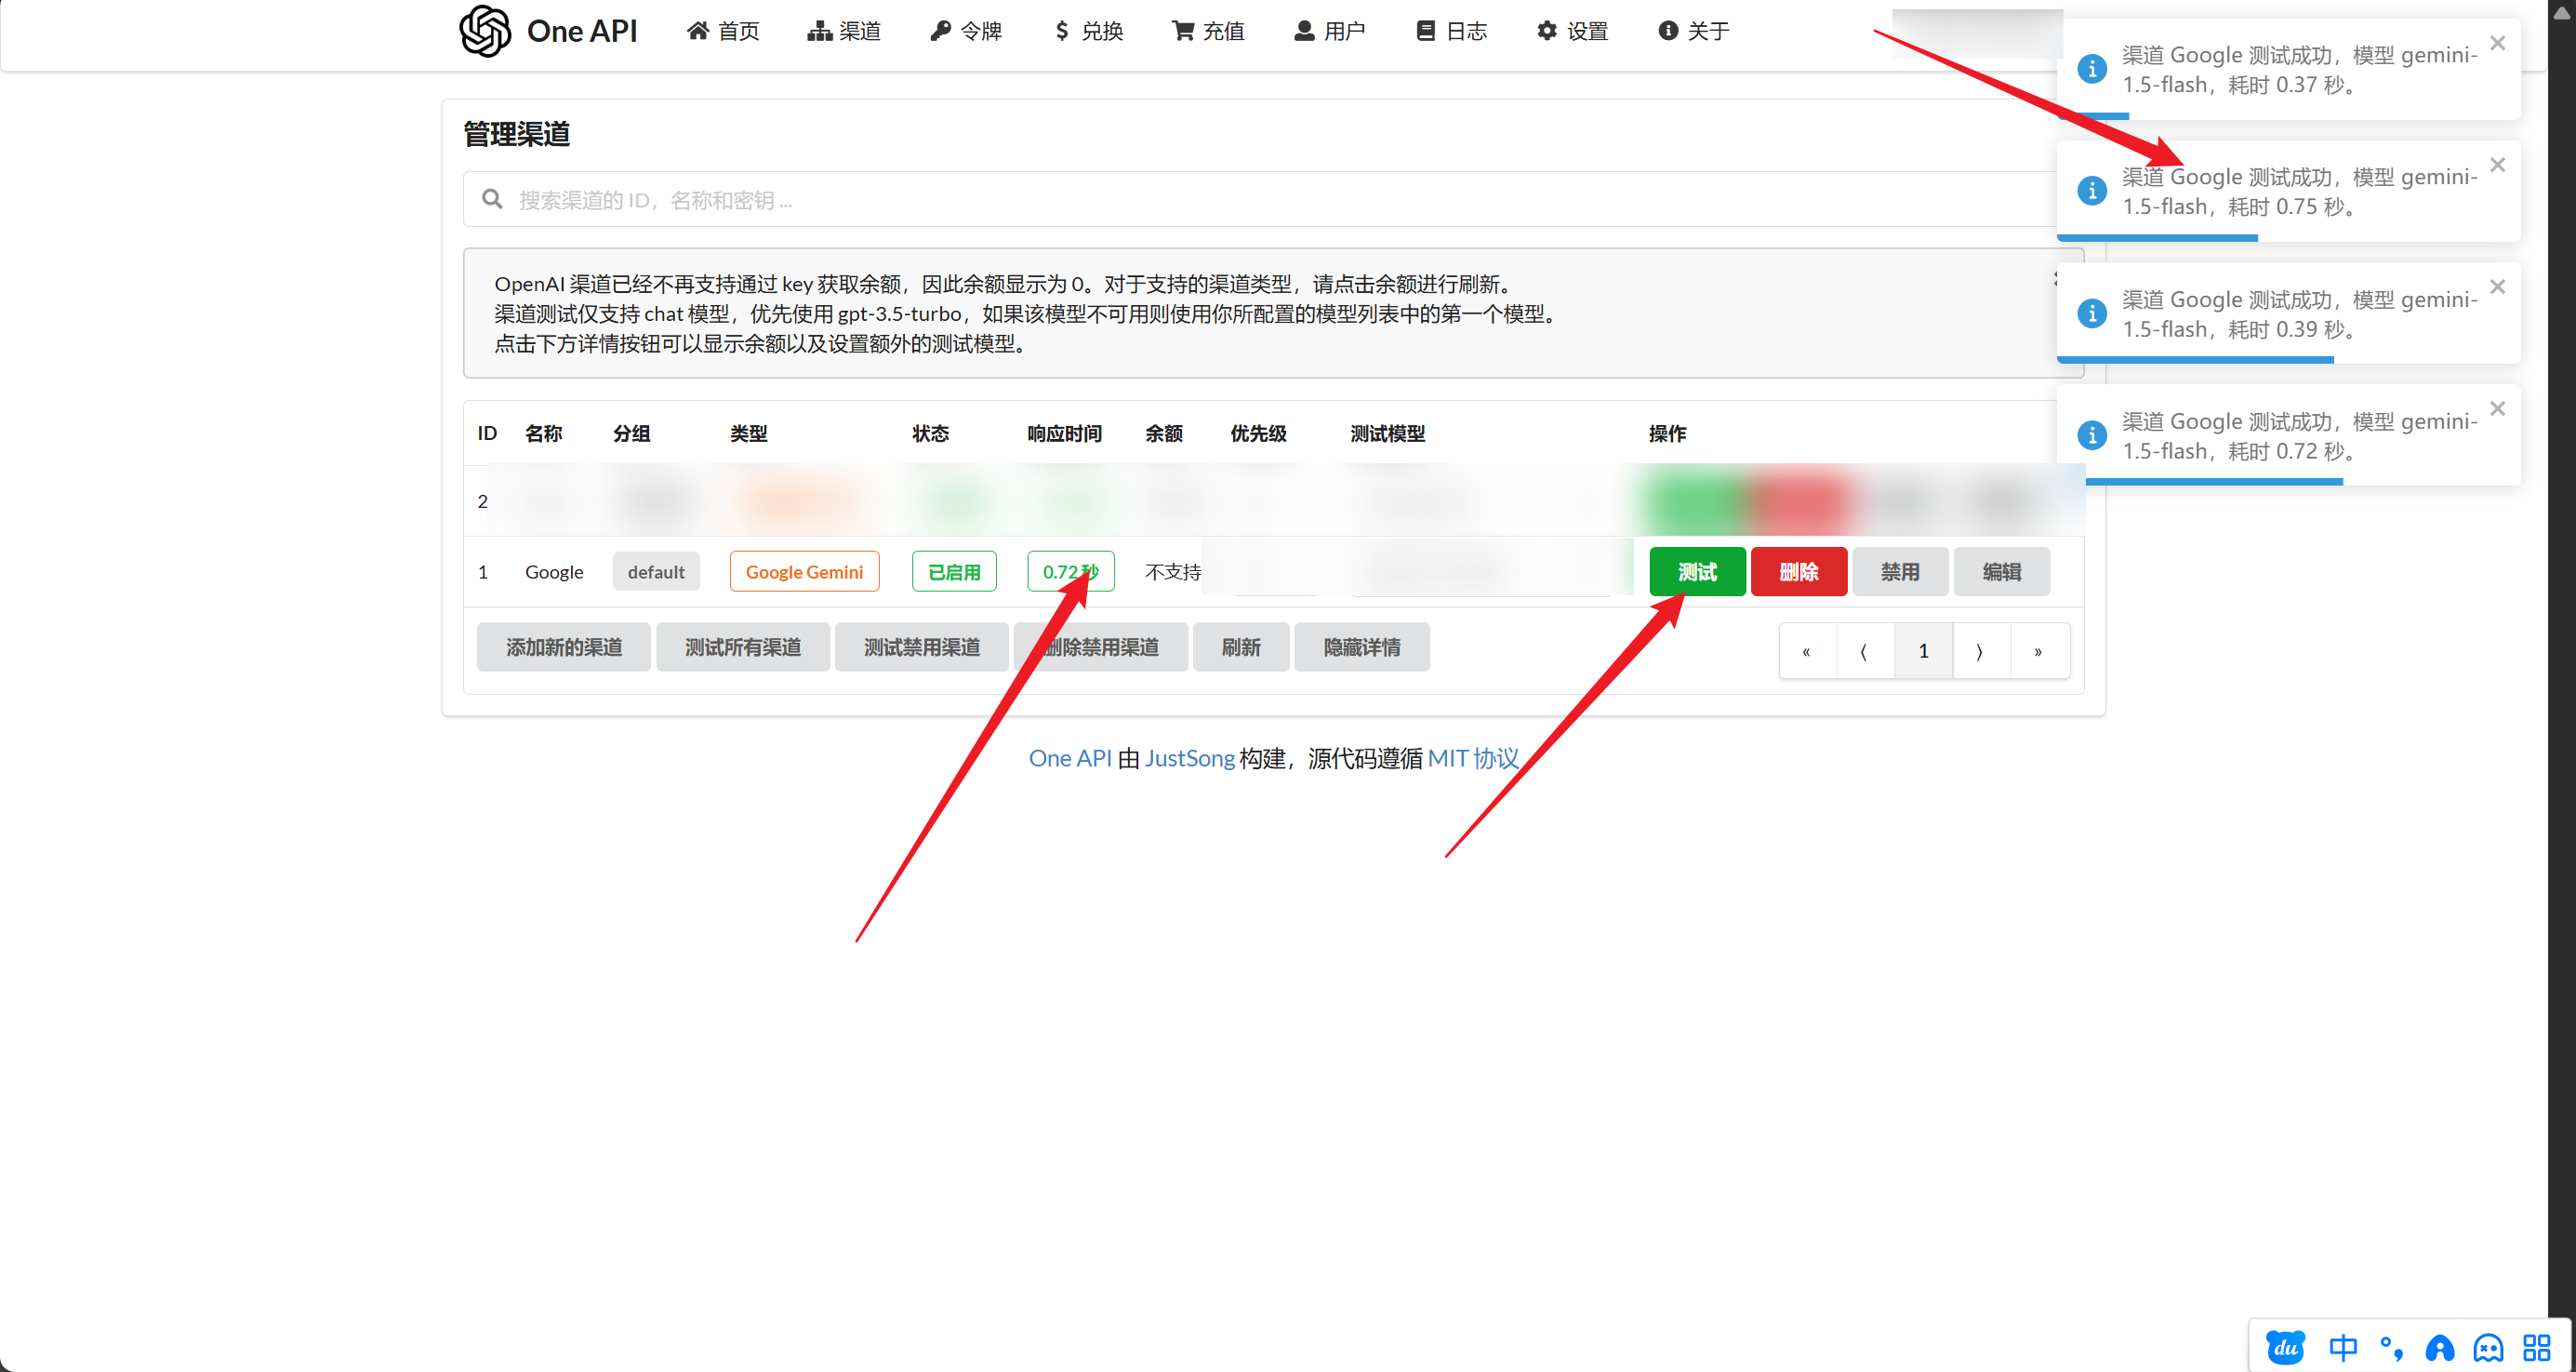Go to the next page arrow
2576x1372 pixels.
(1980, 652)
